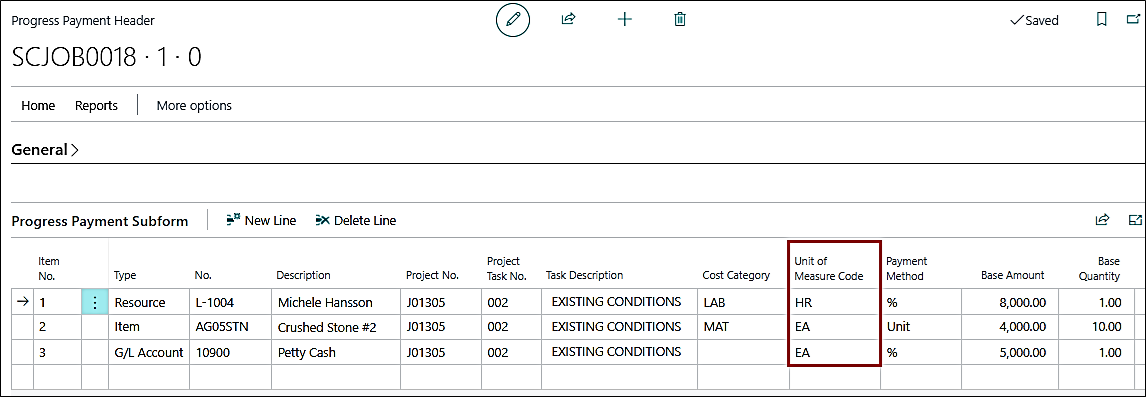Open the Reports menu tab

[x=96, y=105]
